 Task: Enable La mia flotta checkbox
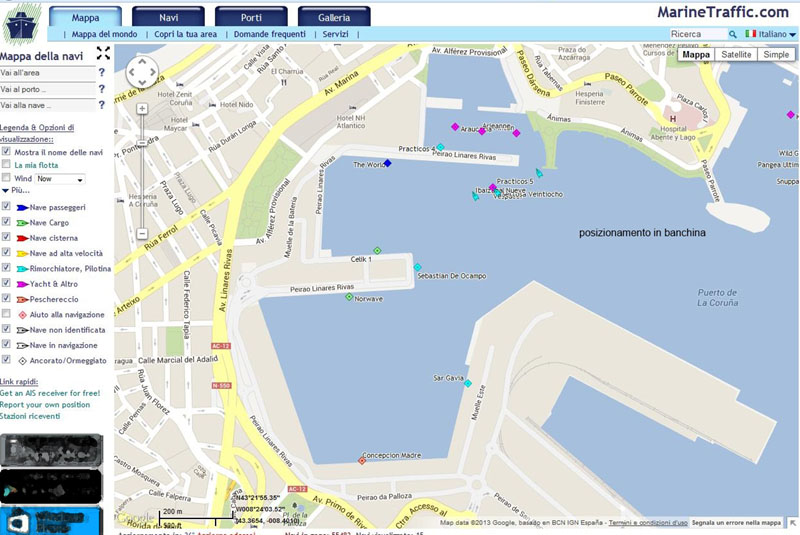click(x=6, y=164)
